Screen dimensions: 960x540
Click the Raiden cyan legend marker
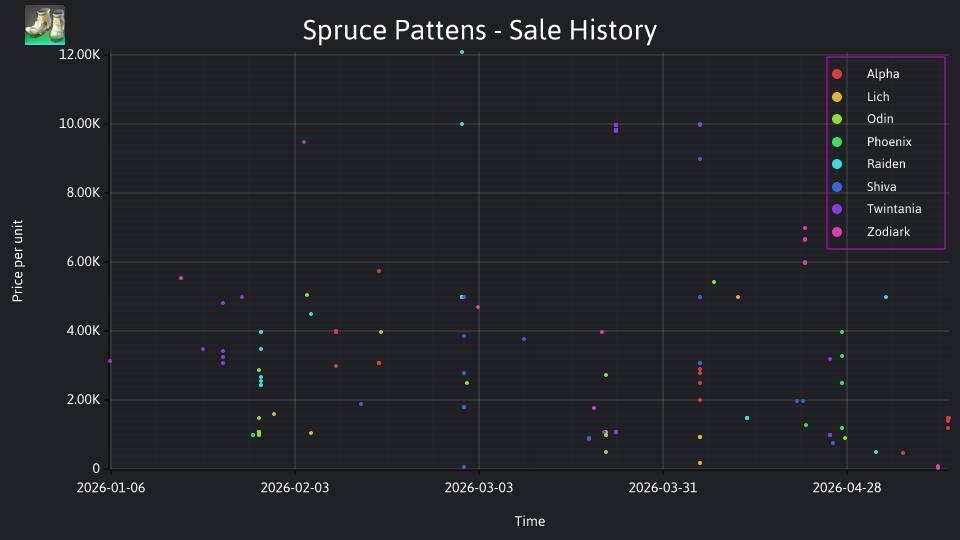[x=837, y=164]
